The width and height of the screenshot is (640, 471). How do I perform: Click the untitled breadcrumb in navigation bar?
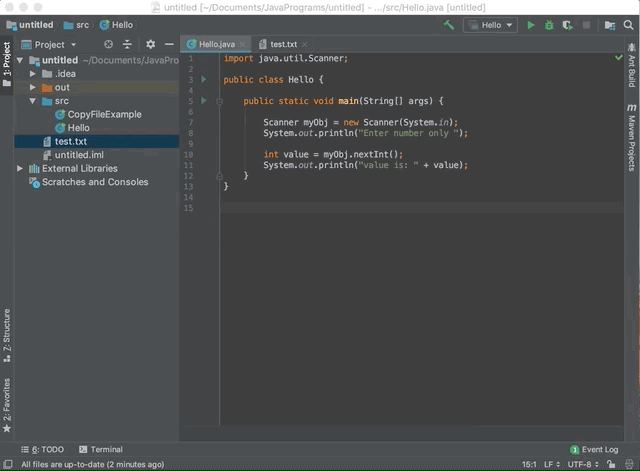coord(30,25)
